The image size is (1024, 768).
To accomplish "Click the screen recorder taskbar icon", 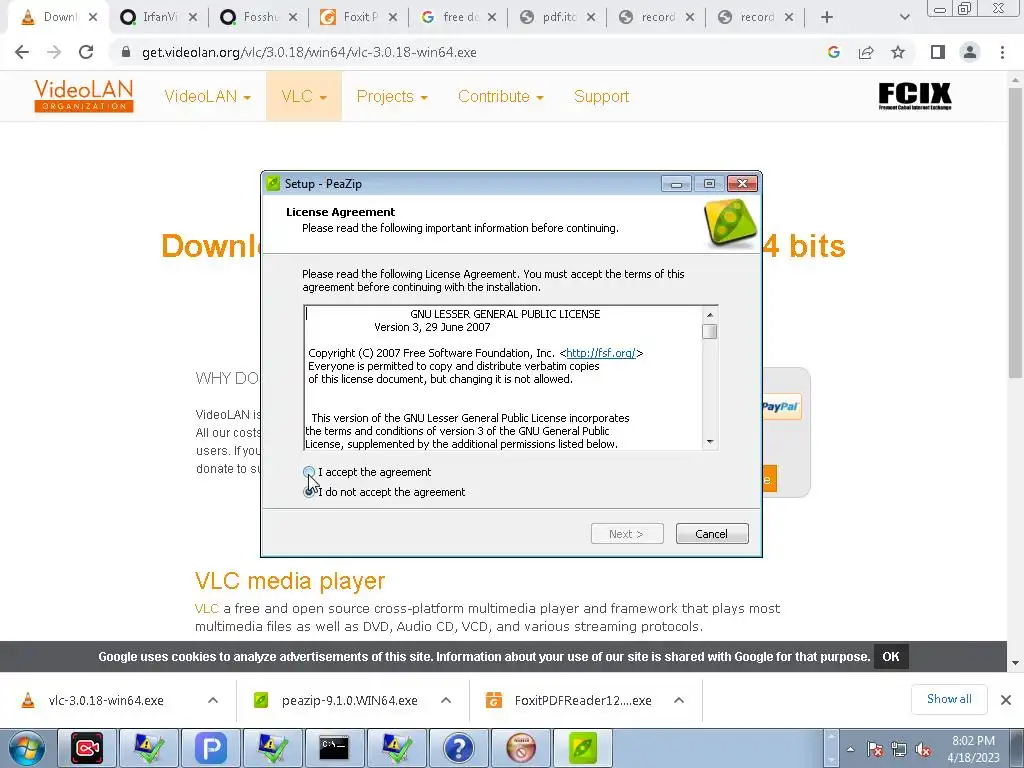I will (87, 748).
